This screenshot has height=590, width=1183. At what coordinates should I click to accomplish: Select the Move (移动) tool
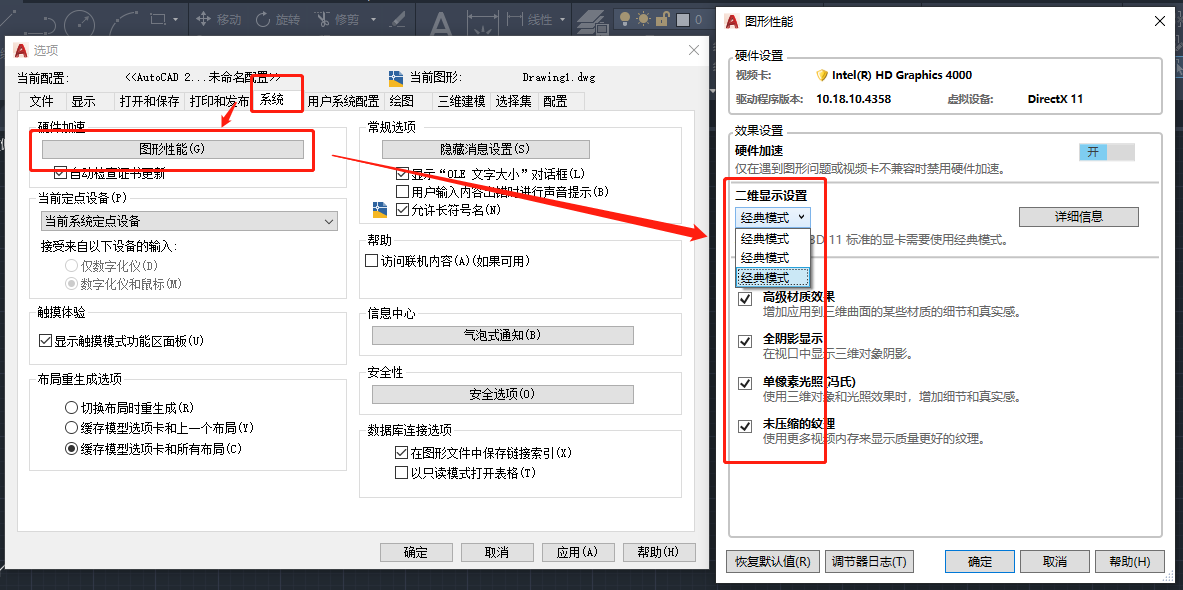click(x=218, y=19)
